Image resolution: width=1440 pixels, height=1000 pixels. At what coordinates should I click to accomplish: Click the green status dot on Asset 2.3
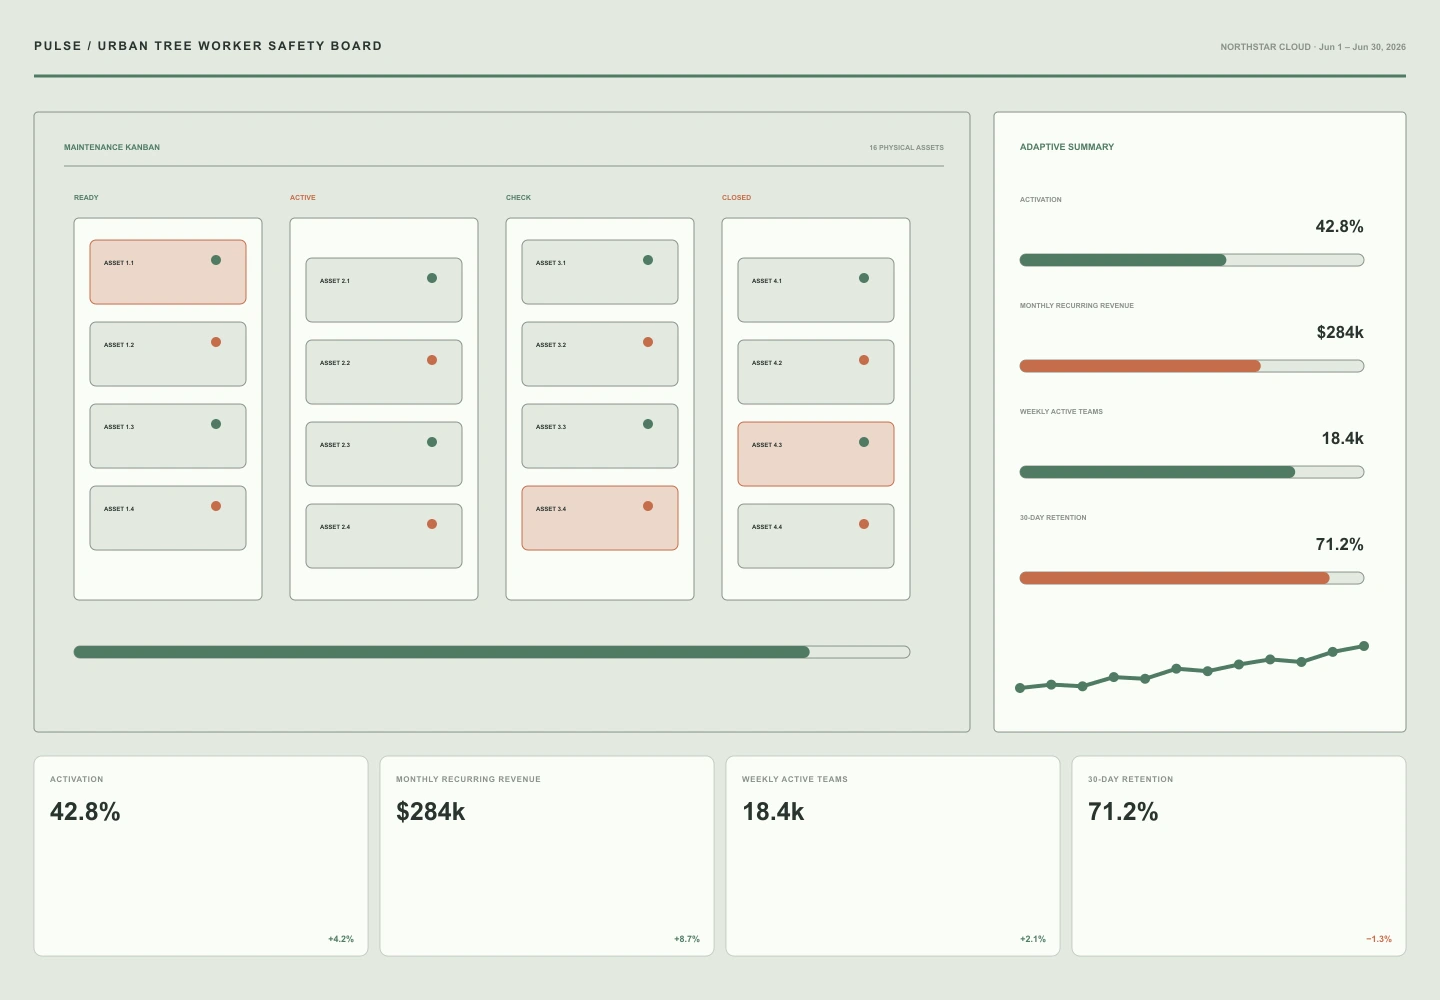point(432,442)
